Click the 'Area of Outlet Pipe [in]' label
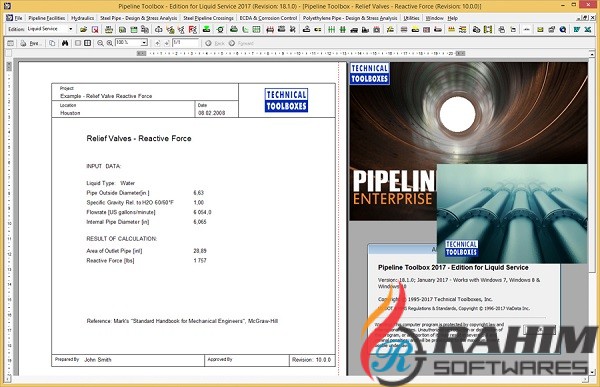Screen dimensions: 600x387 click(114, 251)
